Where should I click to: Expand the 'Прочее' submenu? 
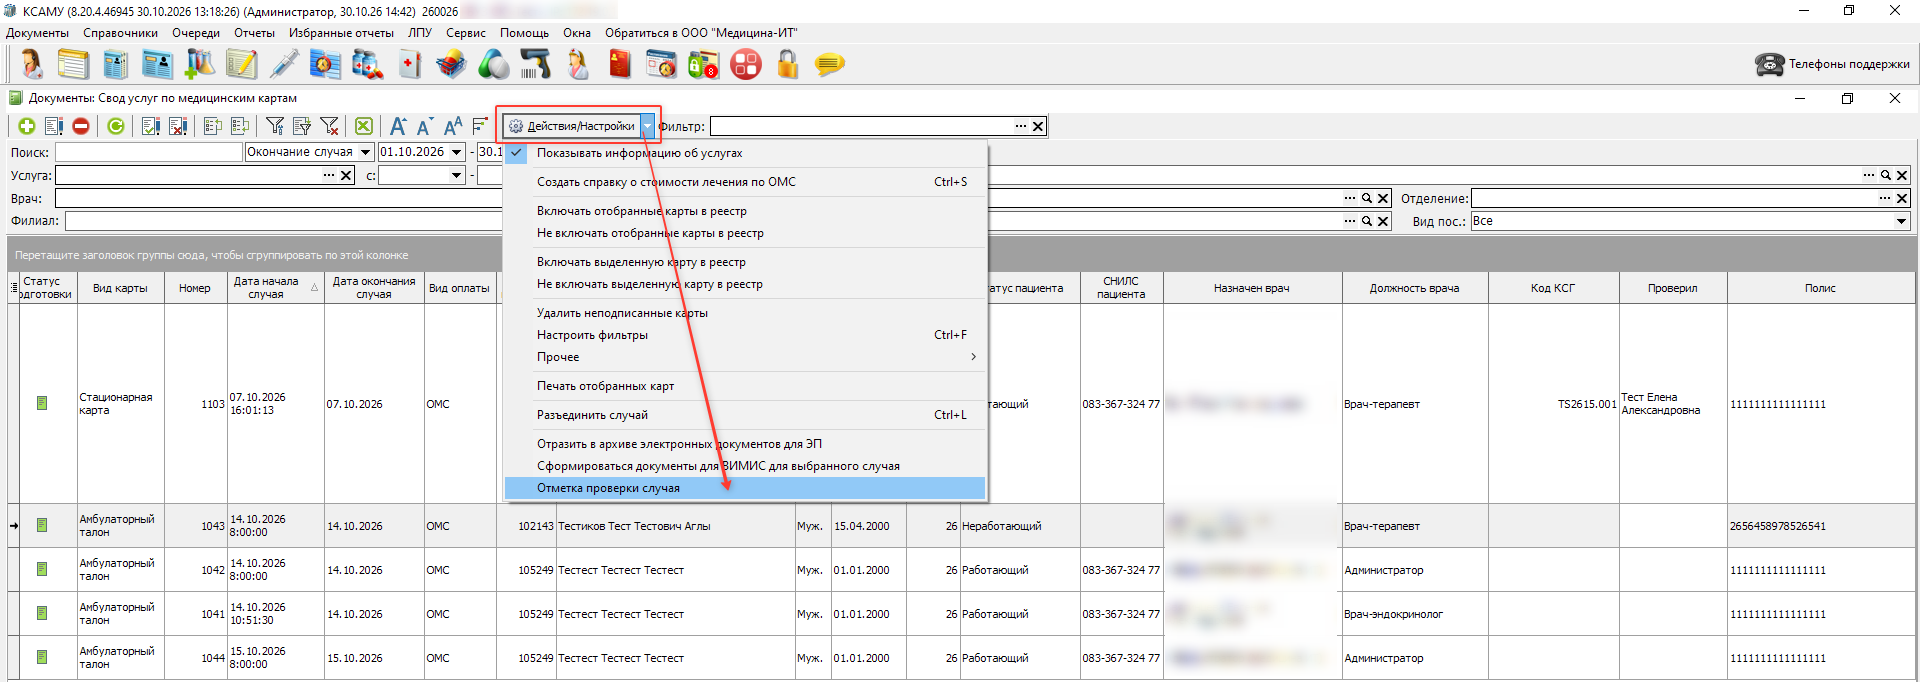click(x=745, y=357)
